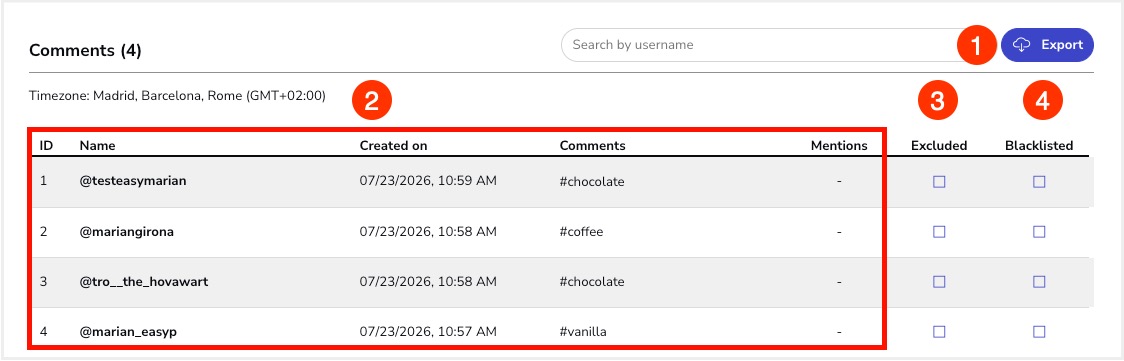This screenshot has height=361, width=1124.
Task: Tick Excluded checkbox for @mariangirona
Action: click(x=939, y=232)
